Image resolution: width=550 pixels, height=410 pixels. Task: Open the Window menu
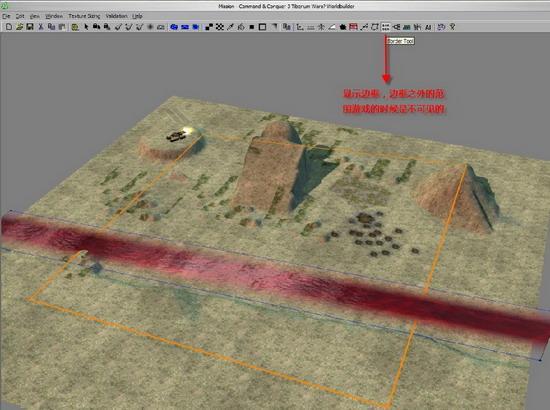click(x=54, y=16)
